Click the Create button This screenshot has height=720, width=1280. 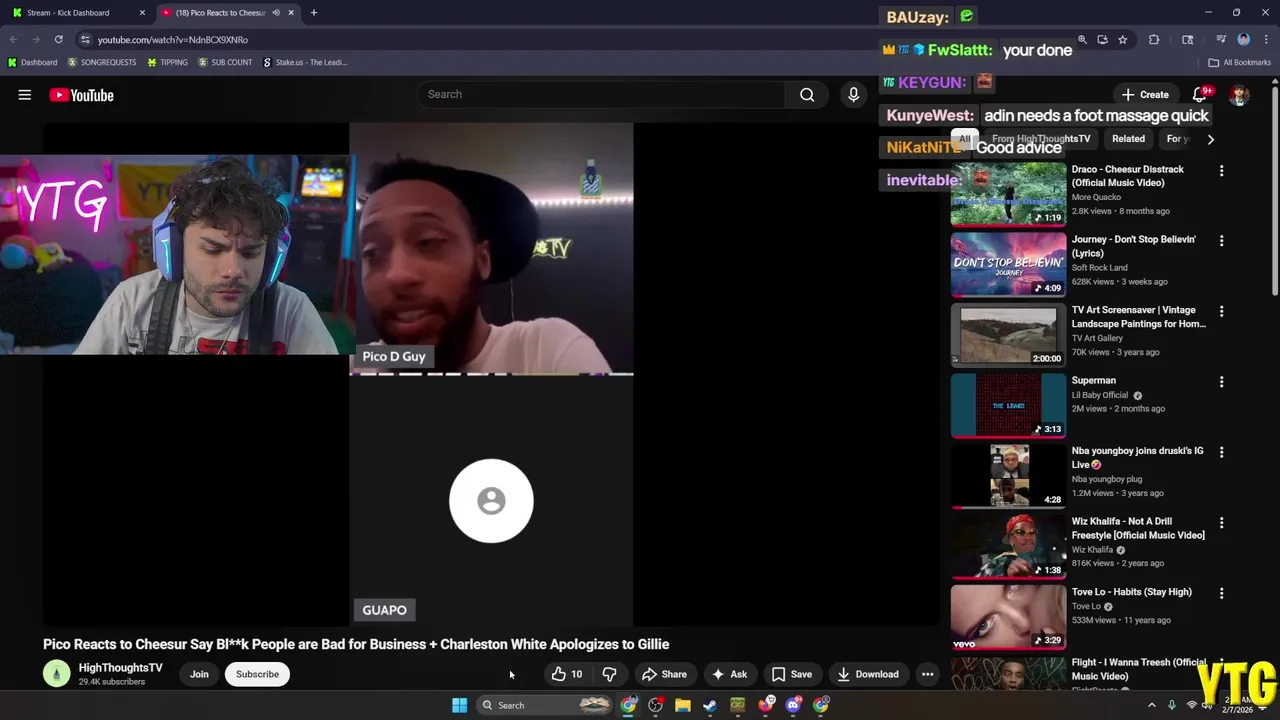click(x=1145, y=95)
